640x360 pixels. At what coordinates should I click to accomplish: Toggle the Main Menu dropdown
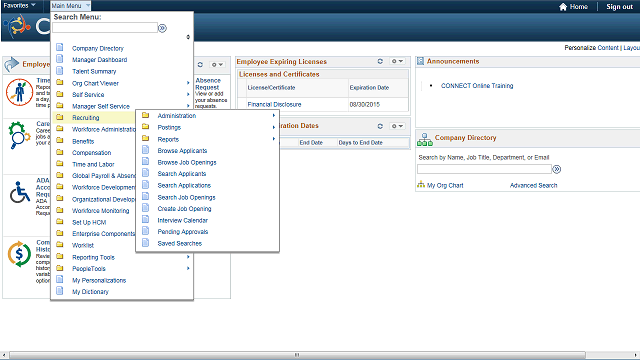(70, 6)
